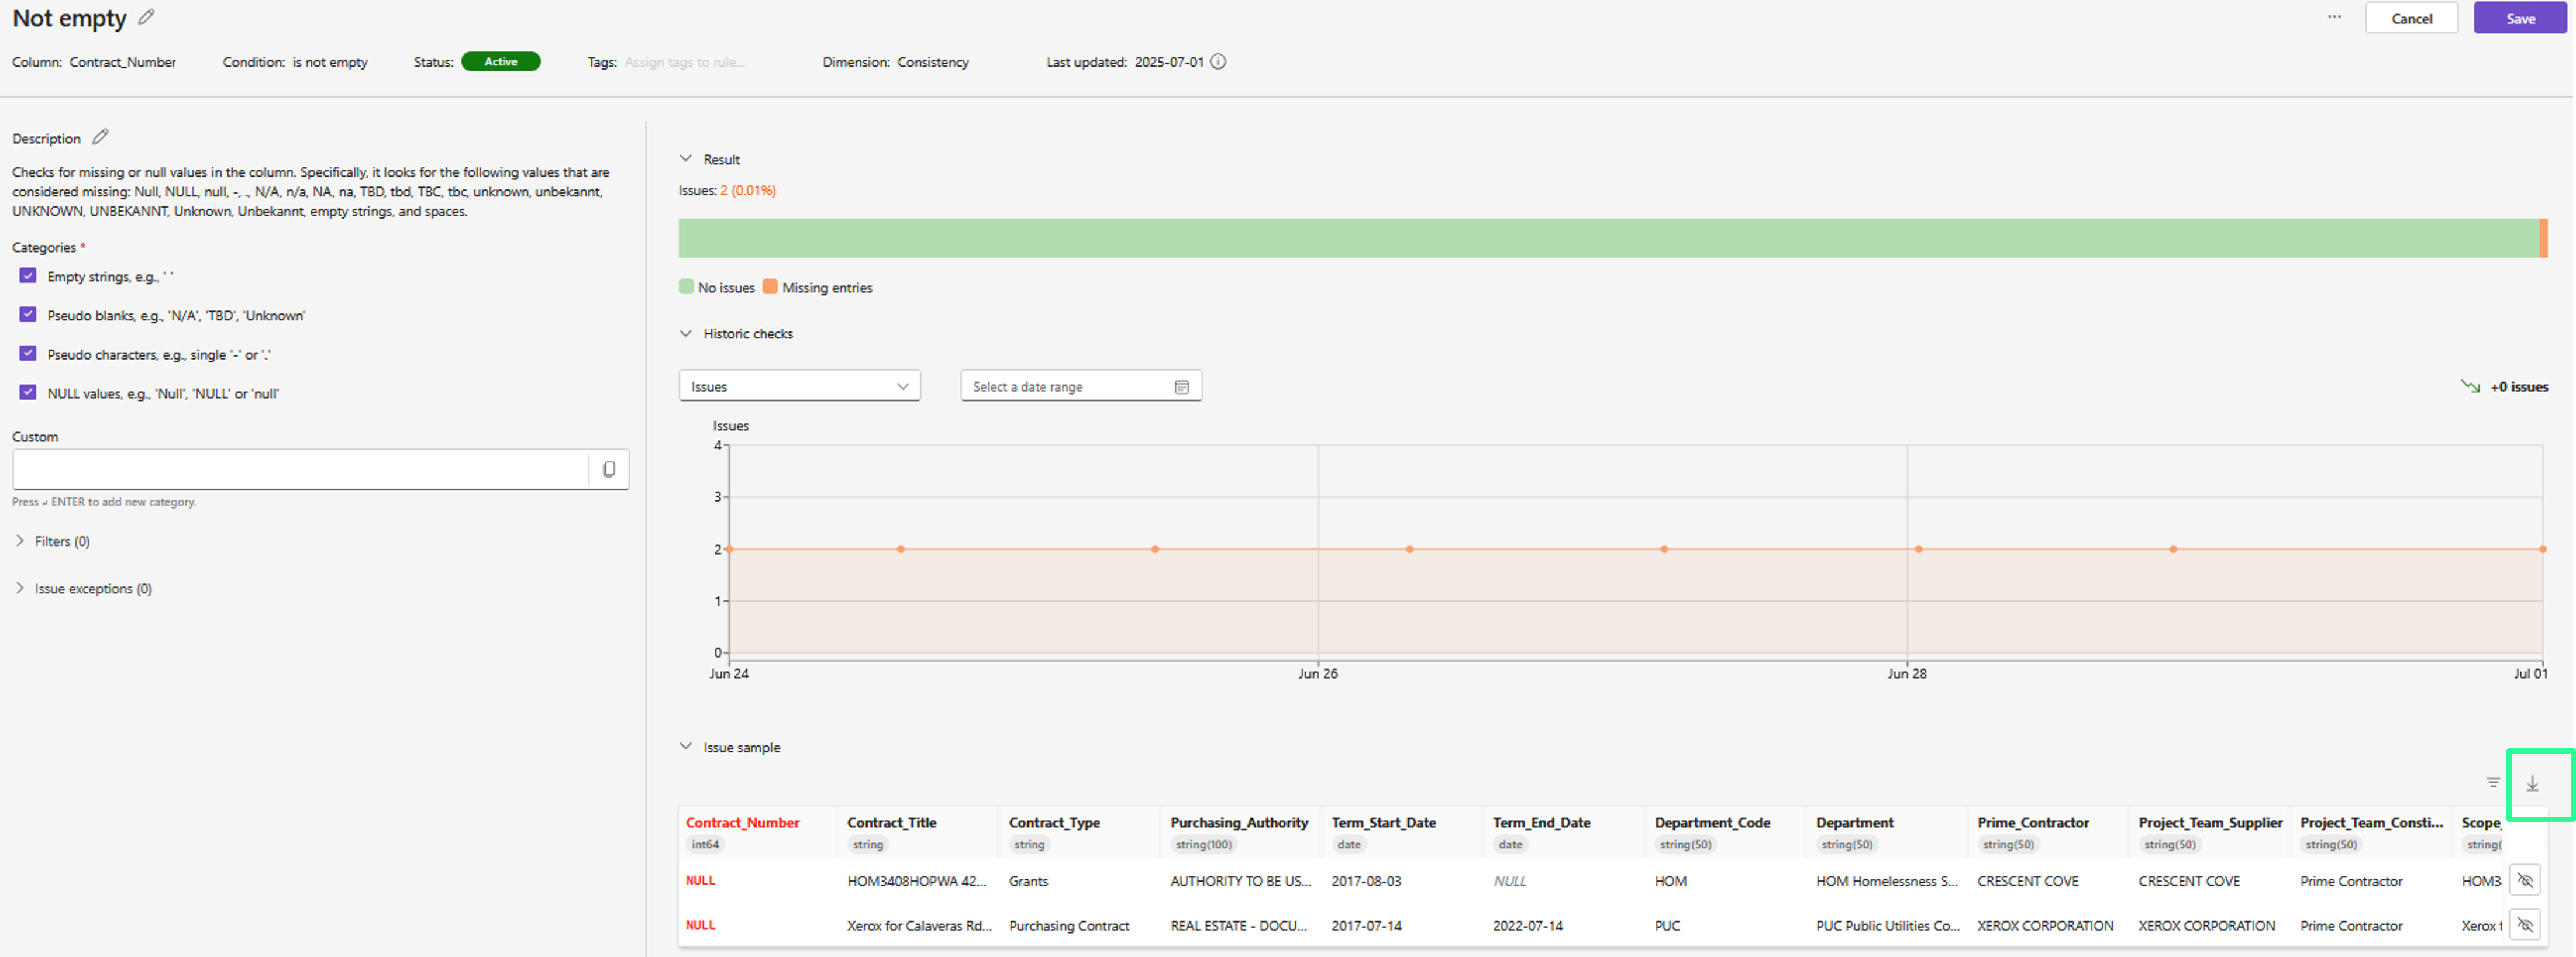Edit description using the pencil icon
The width and height of the screenshot is (2576, 957).
(100, 137)
